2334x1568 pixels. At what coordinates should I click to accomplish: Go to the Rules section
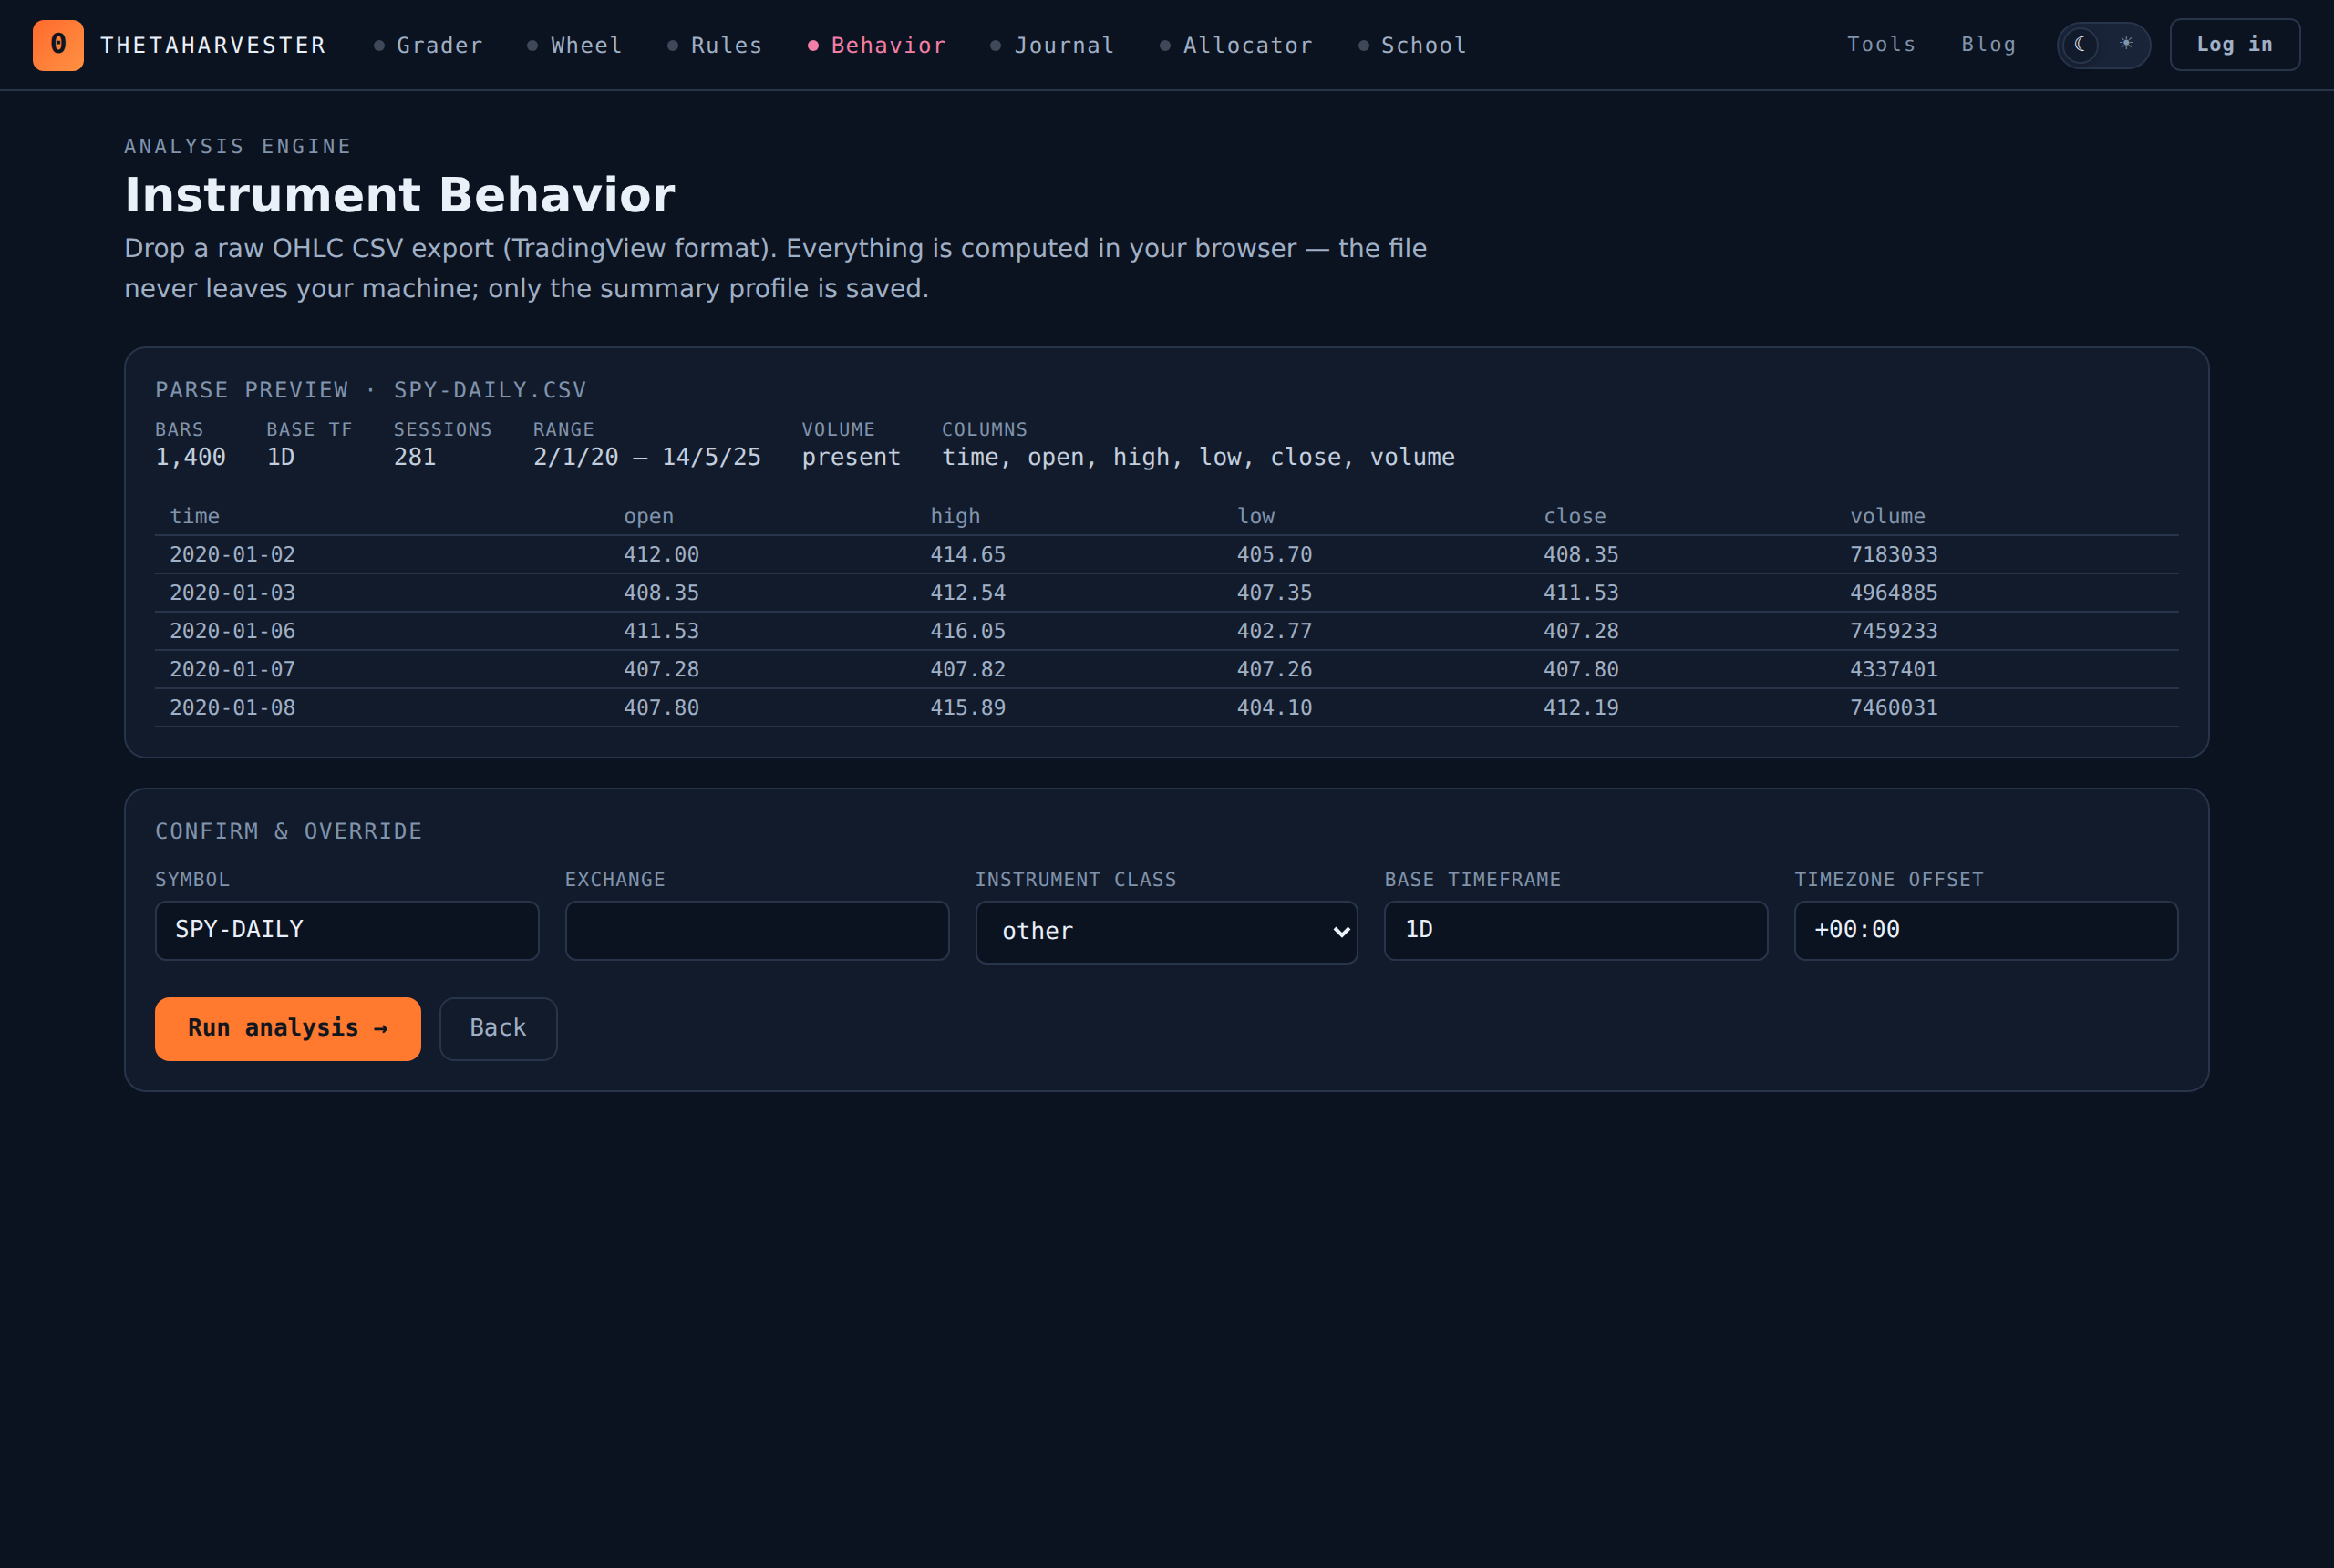[715, 46]
